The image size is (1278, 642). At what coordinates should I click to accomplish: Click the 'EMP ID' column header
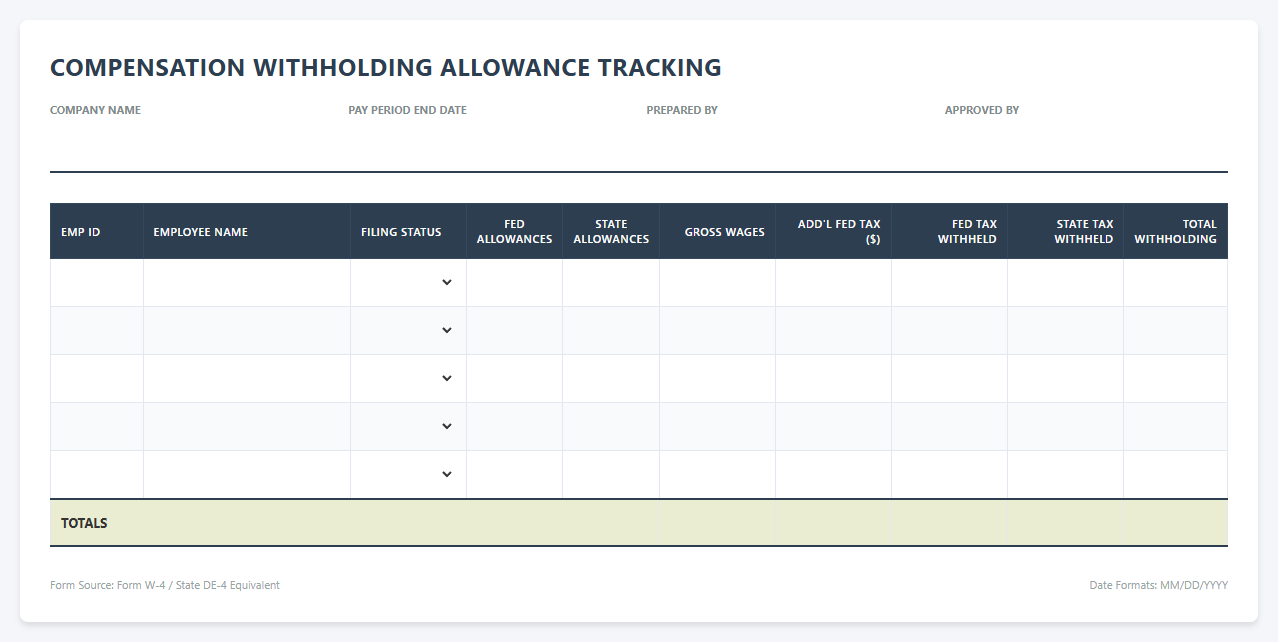point(97,232)
